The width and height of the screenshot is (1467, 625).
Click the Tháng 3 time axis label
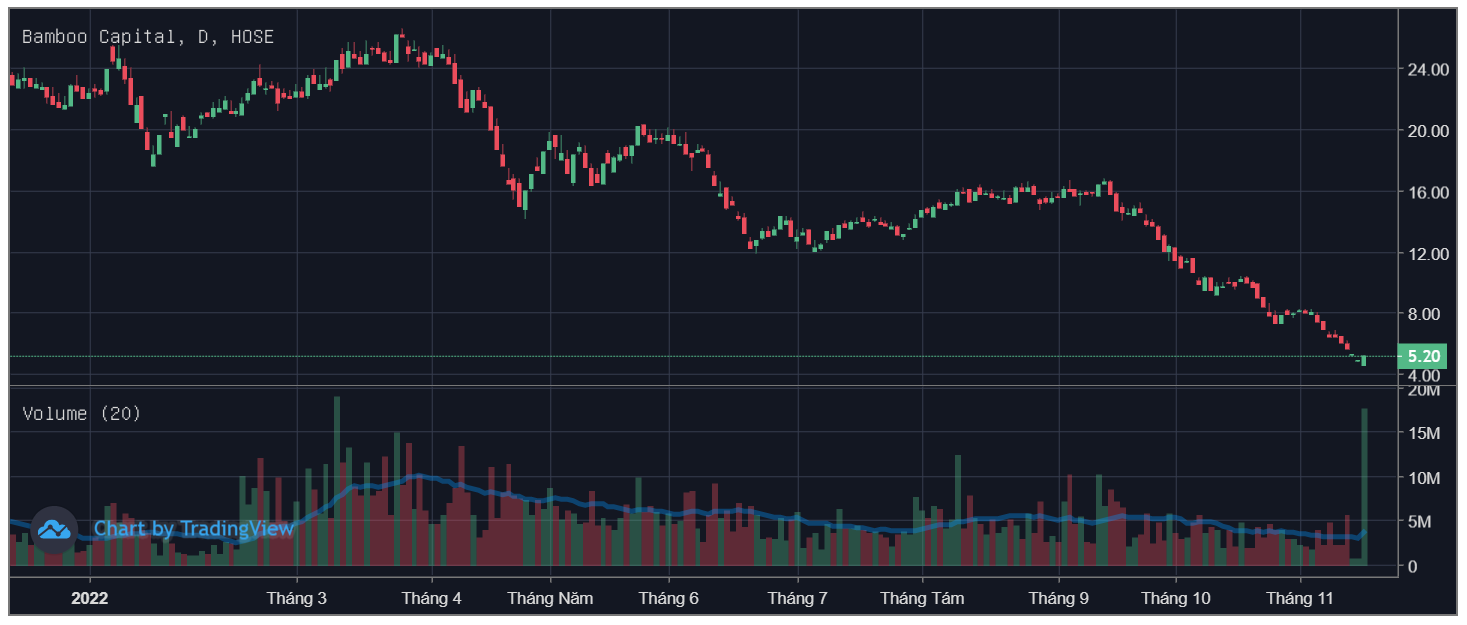click(x=296, y=599)
